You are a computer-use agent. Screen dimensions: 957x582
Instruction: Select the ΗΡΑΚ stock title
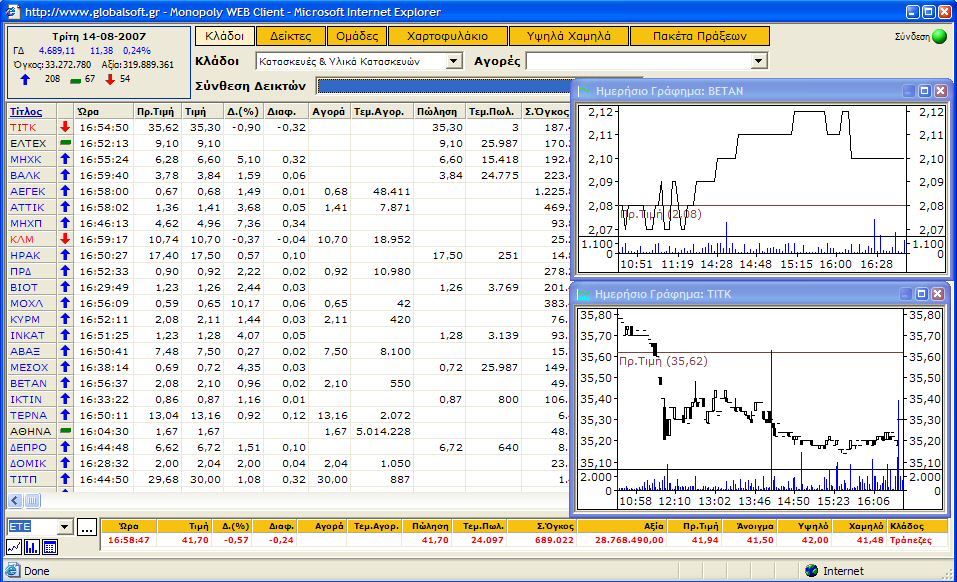coord(25,255)
